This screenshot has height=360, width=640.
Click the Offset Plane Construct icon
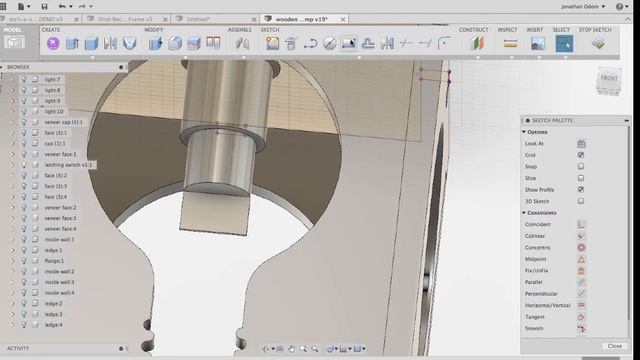coord(477,43)
